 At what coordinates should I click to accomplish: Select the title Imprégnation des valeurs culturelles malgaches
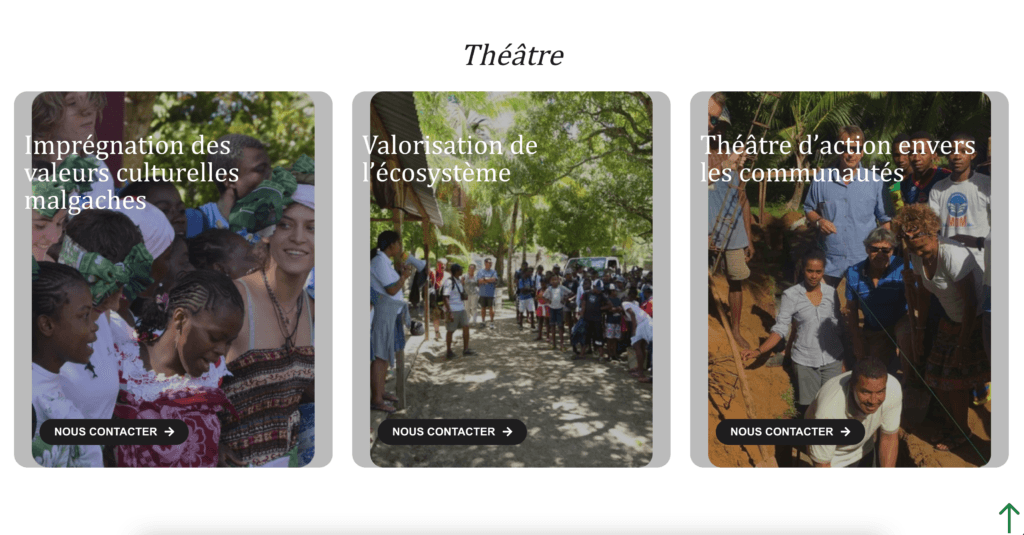coord(132,172)
